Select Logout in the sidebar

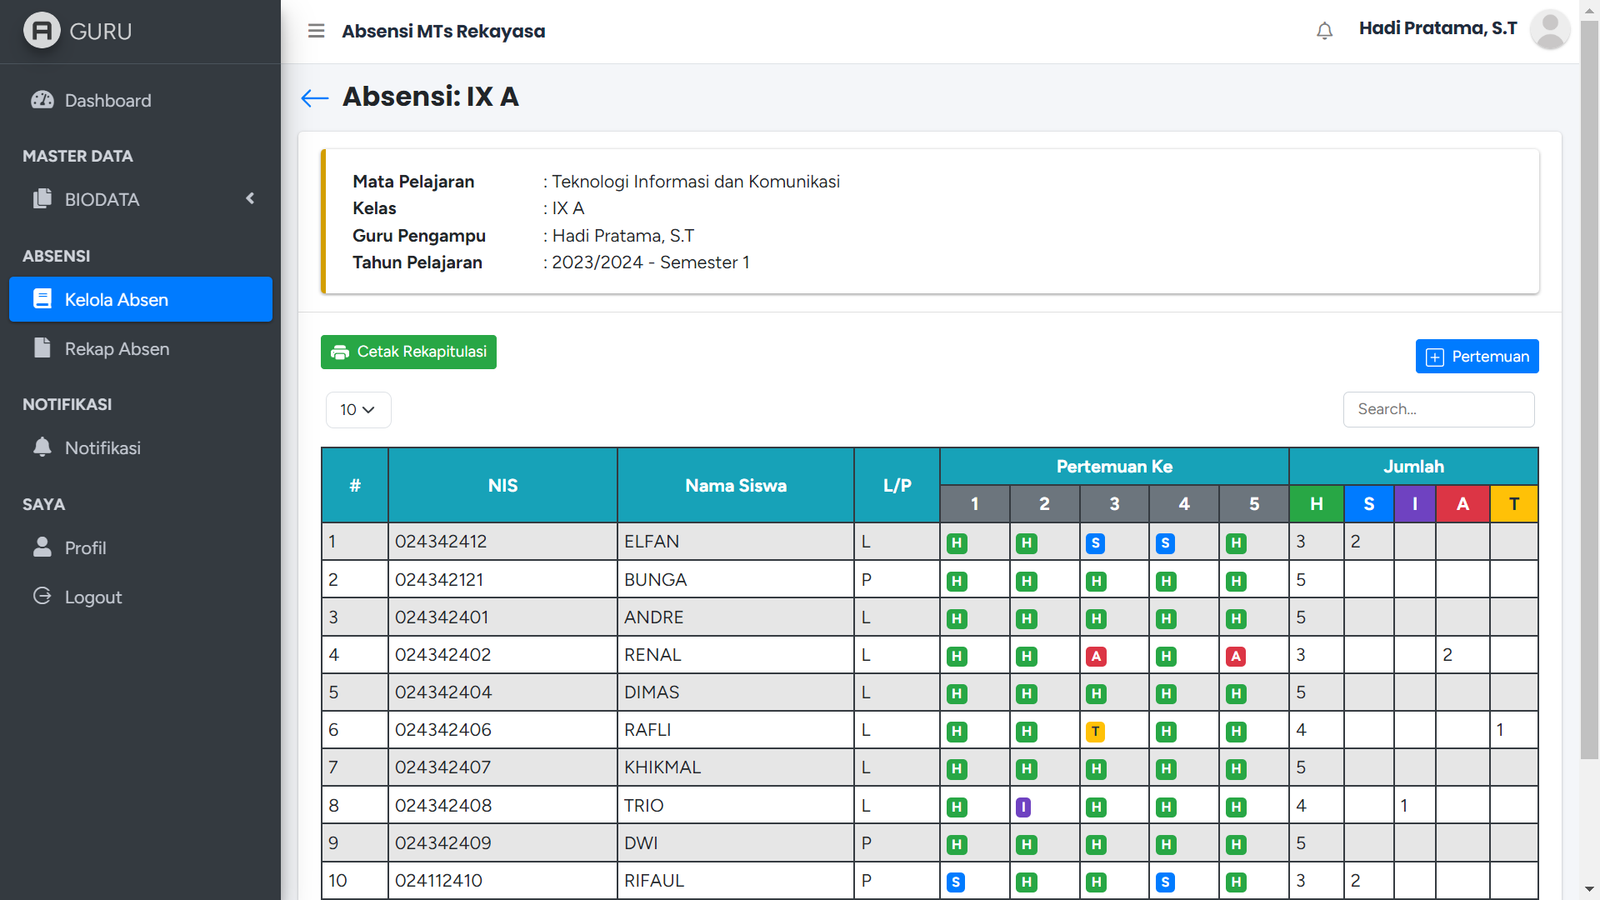[93, 597]
